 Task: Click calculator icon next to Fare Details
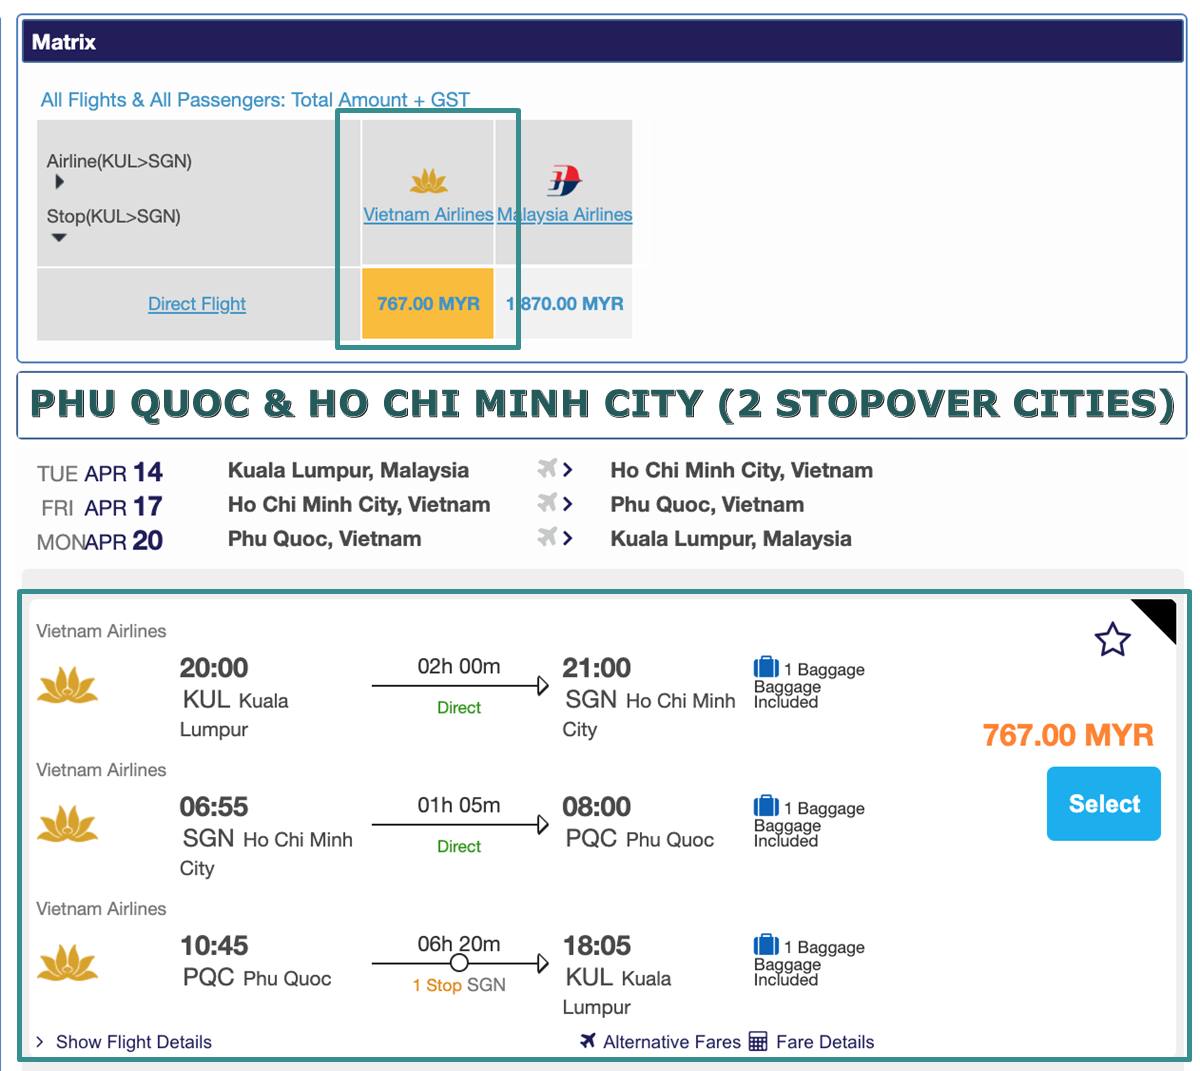coord(758,1042)
